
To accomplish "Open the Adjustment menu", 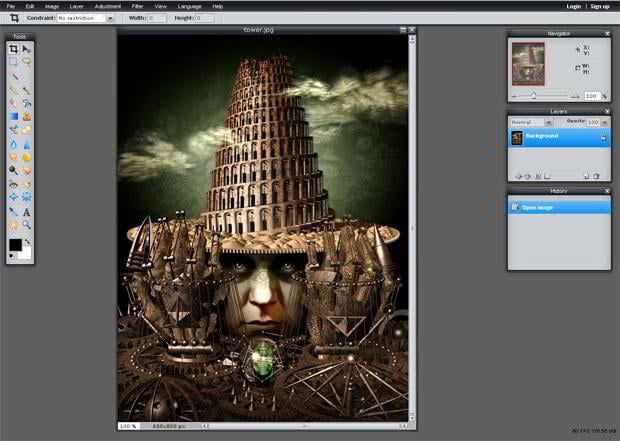I will [107, 6].
